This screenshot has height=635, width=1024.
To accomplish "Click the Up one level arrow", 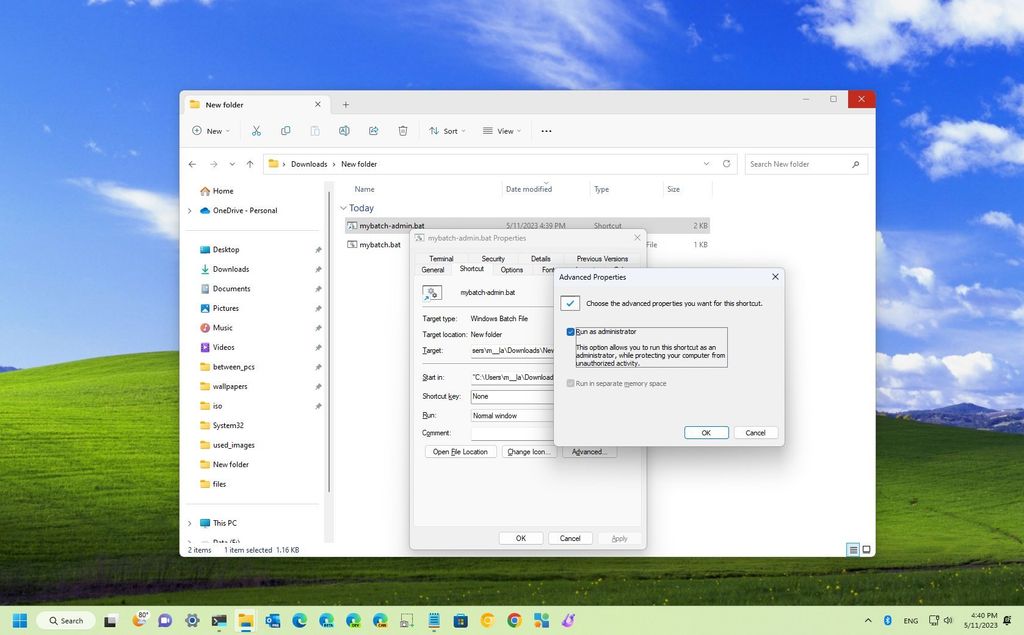I will point(249,163).
